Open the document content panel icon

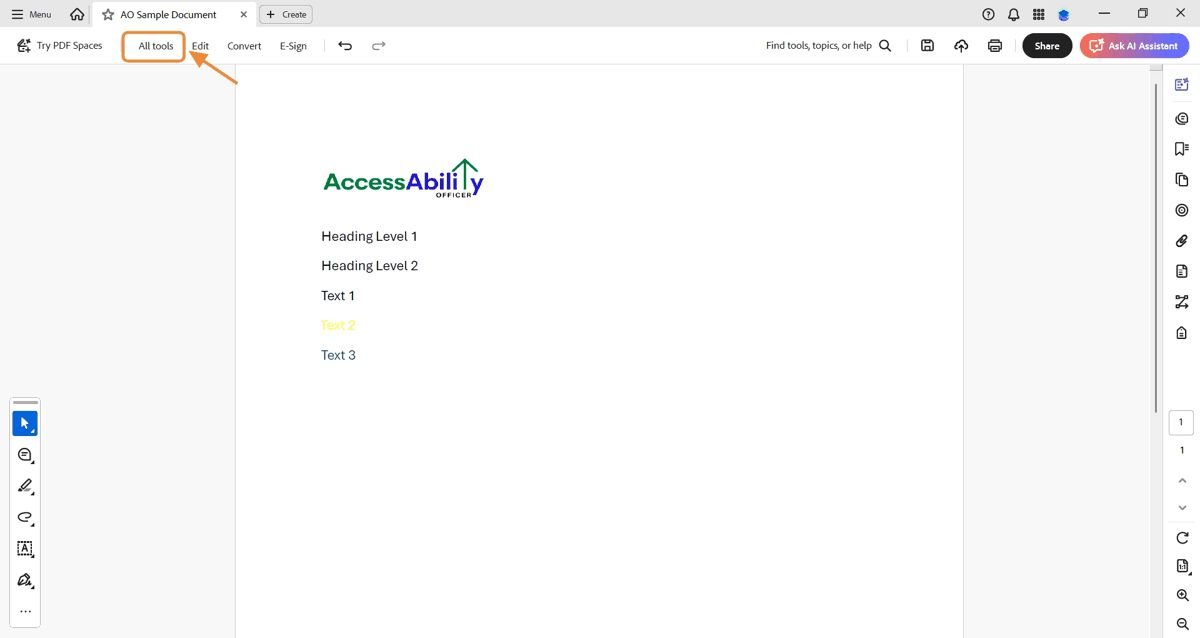tap(1182, 271)
